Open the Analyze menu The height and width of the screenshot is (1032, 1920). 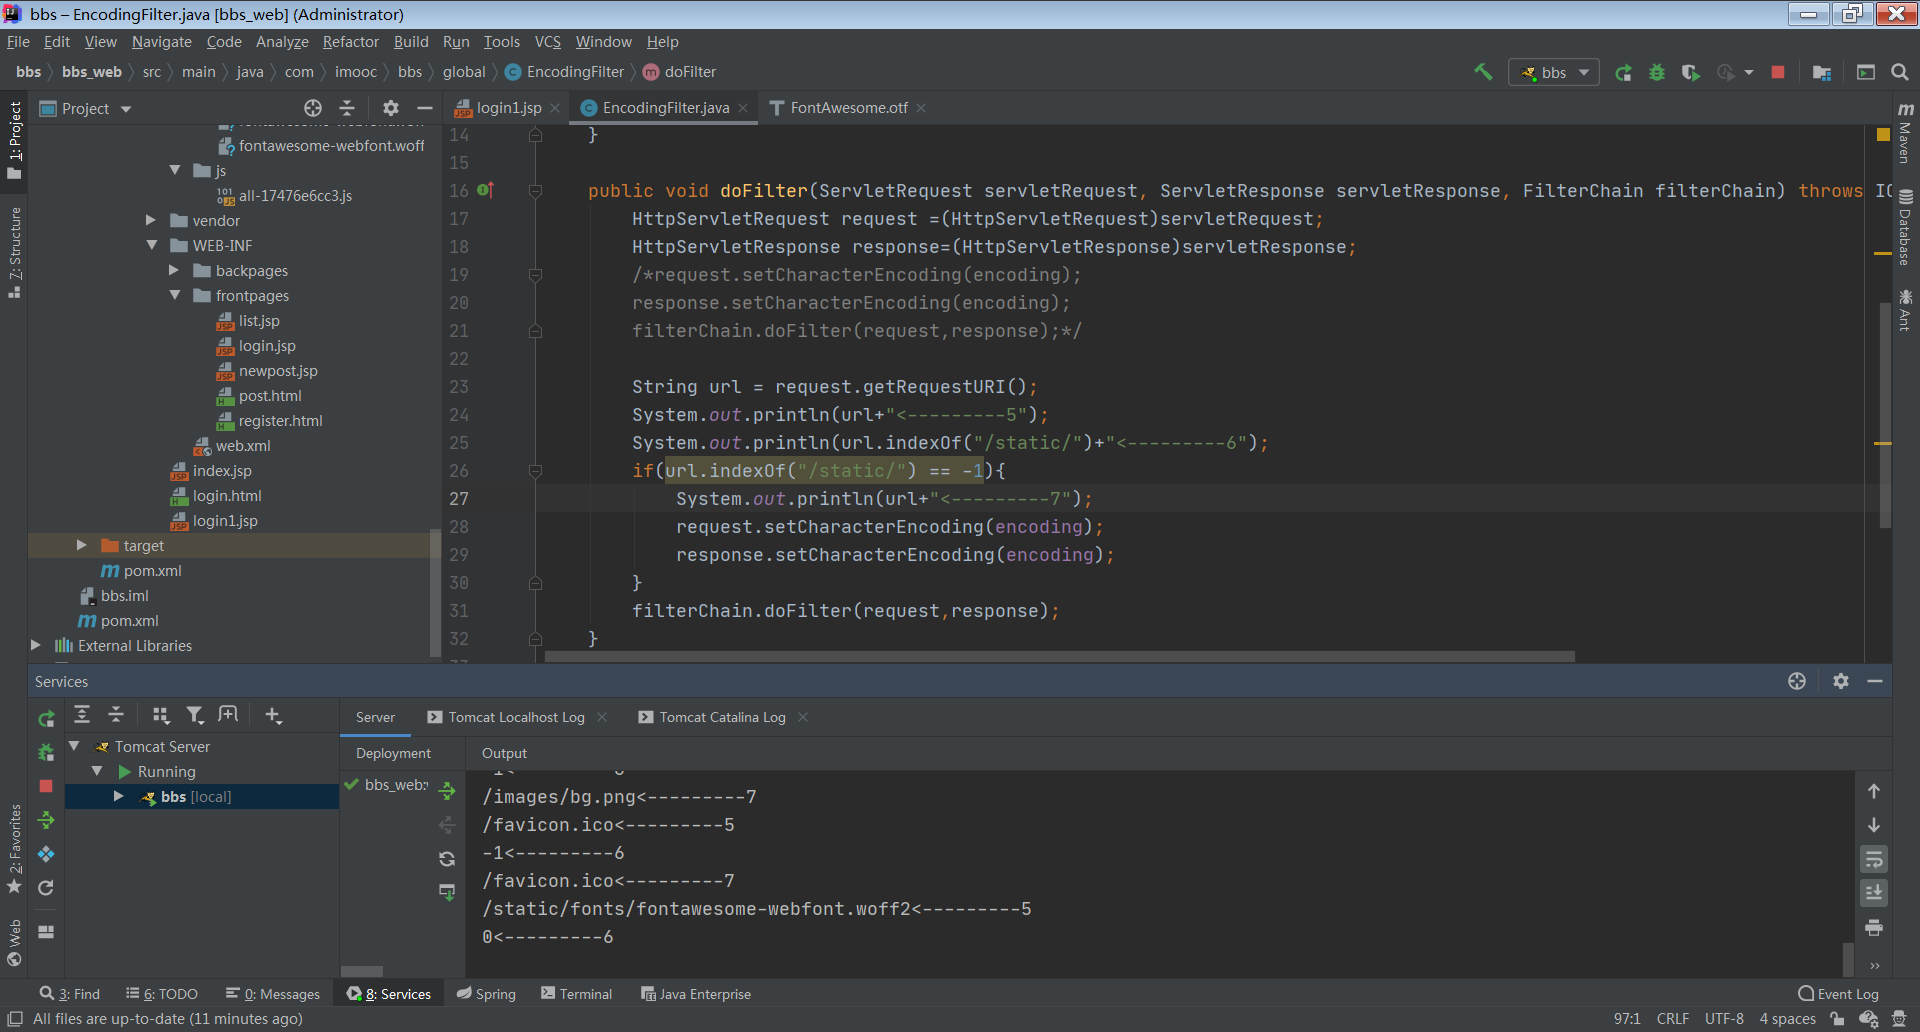pyautogui.click(x=282, y=42)
